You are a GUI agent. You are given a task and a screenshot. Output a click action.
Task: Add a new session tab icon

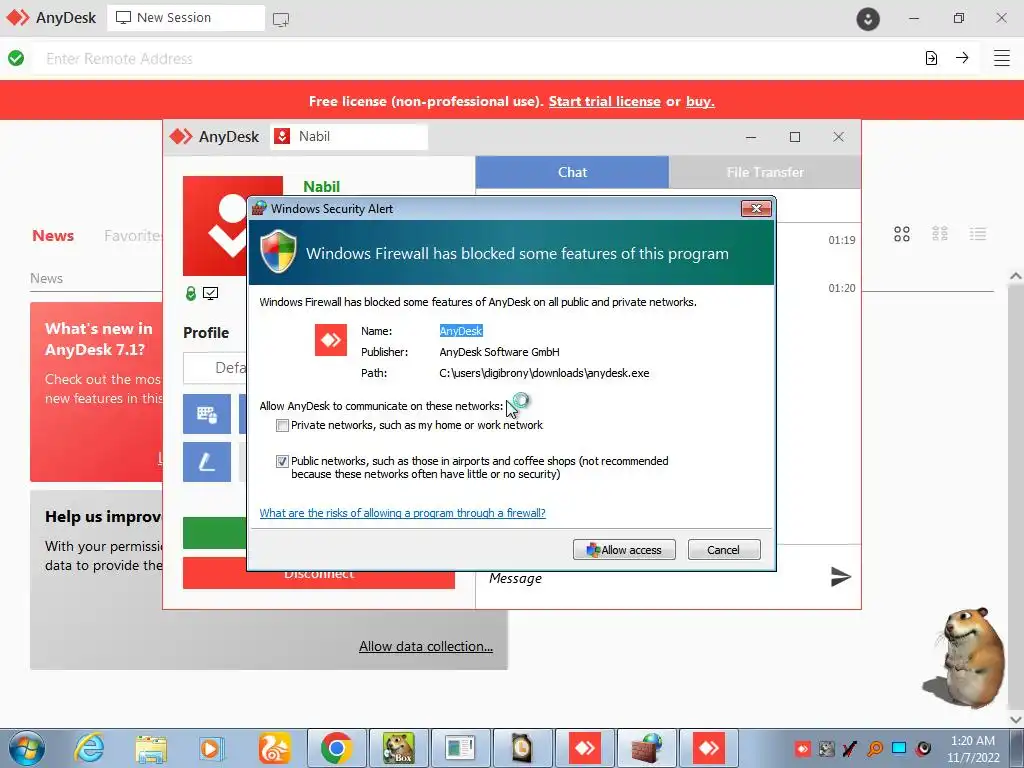pos(281,20)
